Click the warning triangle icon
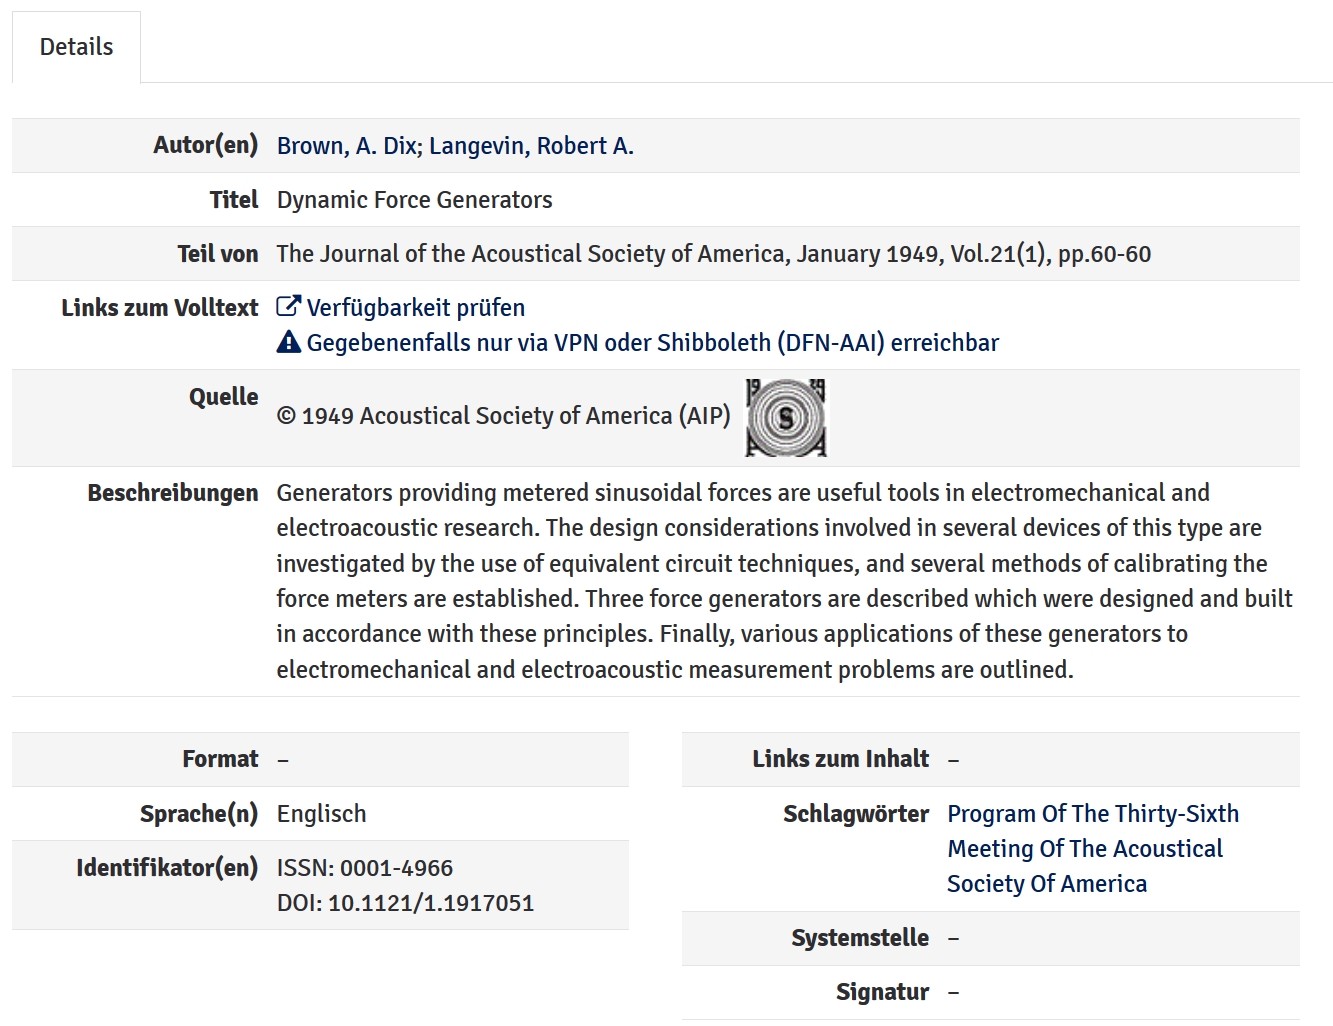The width and height of the screenshot is (1333, 1026). pyautogui.click(x=288, y=342)
